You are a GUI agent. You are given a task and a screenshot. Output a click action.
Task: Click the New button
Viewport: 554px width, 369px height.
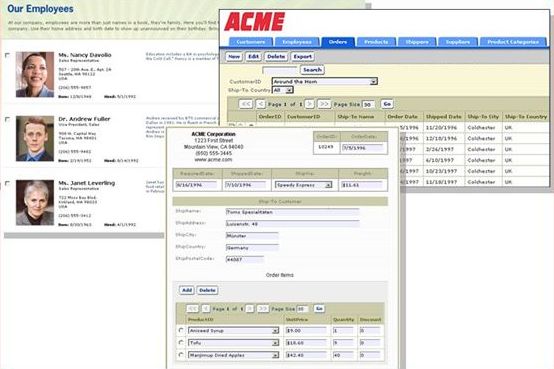pyautogui.click(x=234, y=57)
